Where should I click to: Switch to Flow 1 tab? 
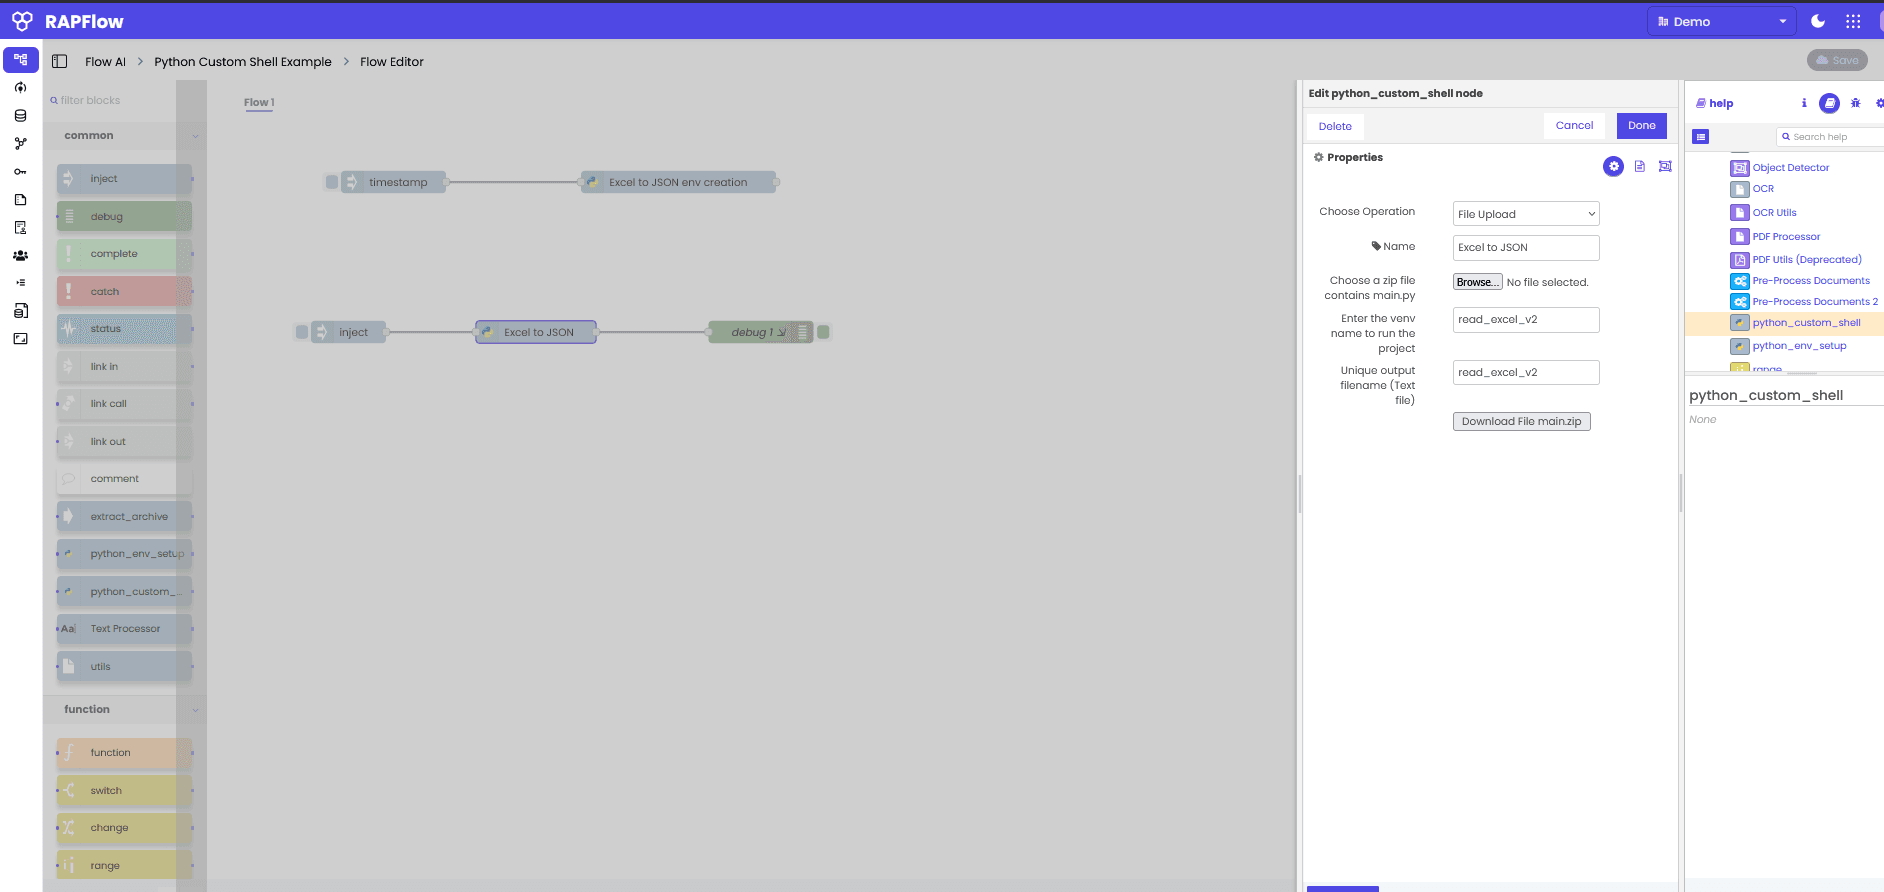pyautogui.click(x=259, y=102)
